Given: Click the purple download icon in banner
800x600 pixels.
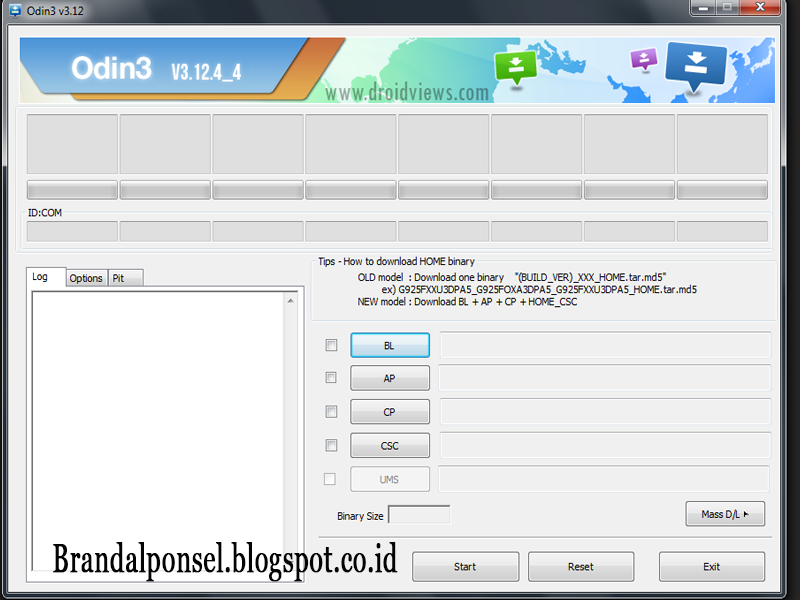Looking at the screenshot, I should [x=644, y=59].
